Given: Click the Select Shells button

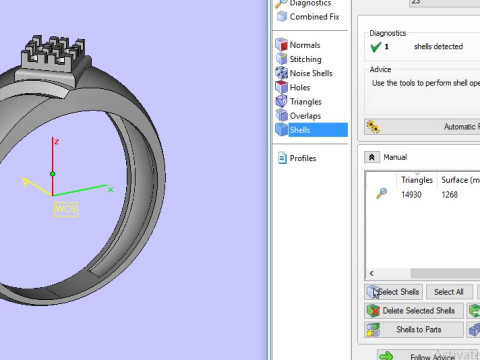Looking at the screenshot, I should [x=393, y=292].
